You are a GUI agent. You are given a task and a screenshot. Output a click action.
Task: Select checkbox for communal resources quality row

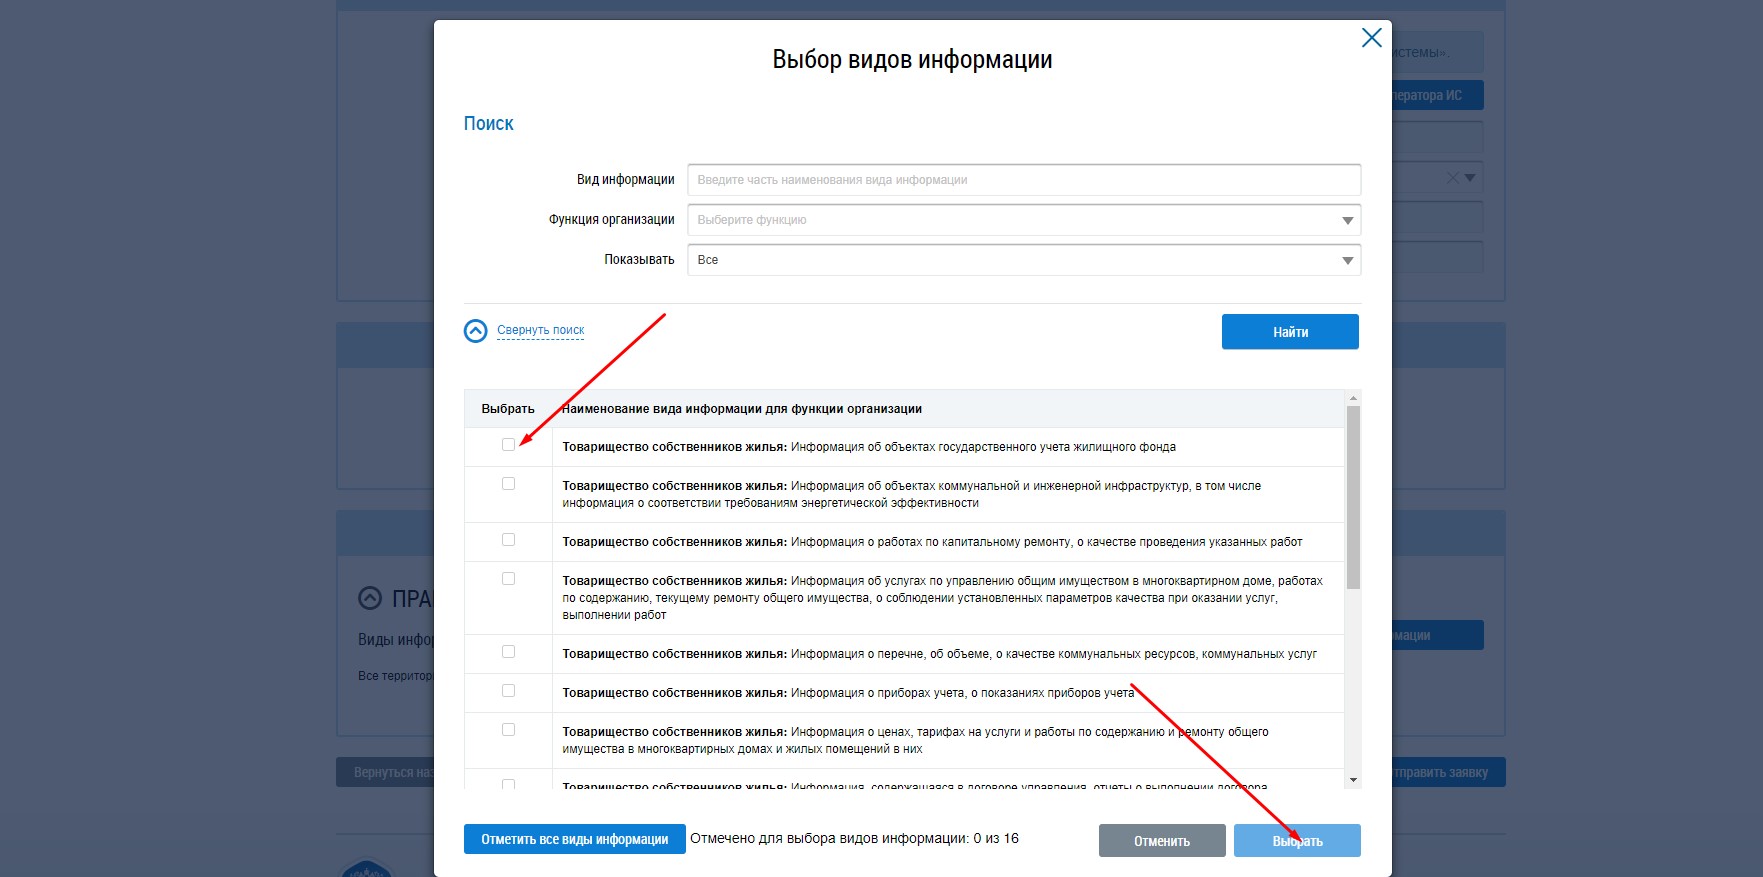point(508,652)
